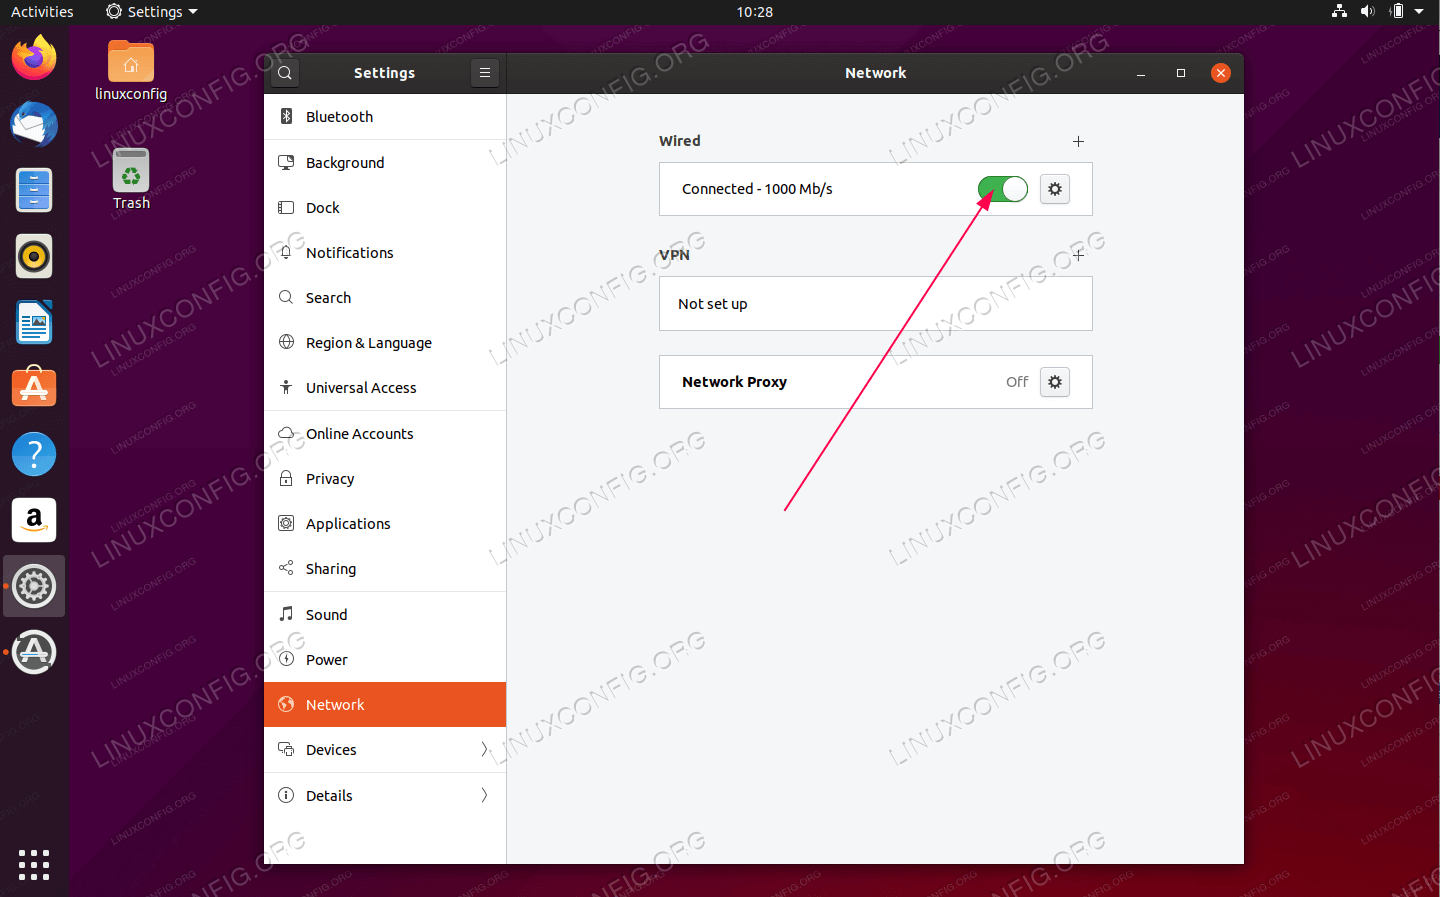Image resolution: width=1440 pixels, height=897 pixels.
Task: Open Notifications settings panel
Action: (385, 252)
